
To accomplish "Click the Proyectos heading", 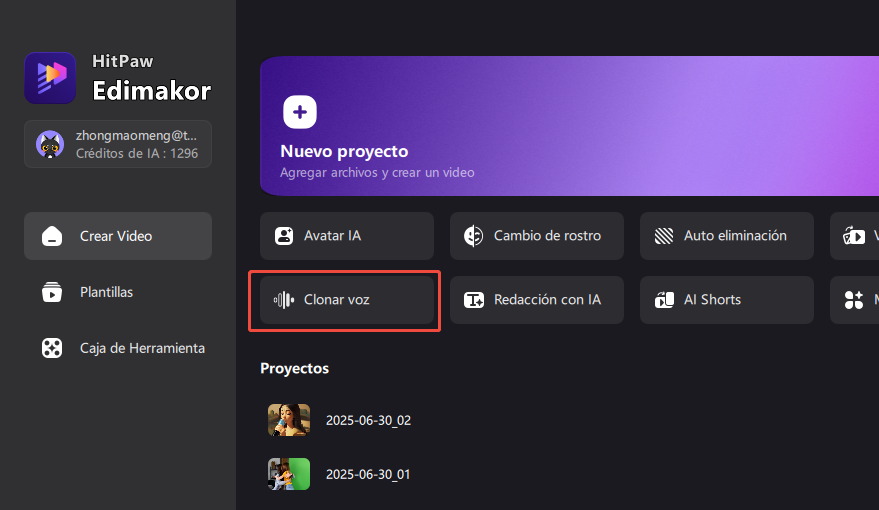I will (x=294, y=369).
